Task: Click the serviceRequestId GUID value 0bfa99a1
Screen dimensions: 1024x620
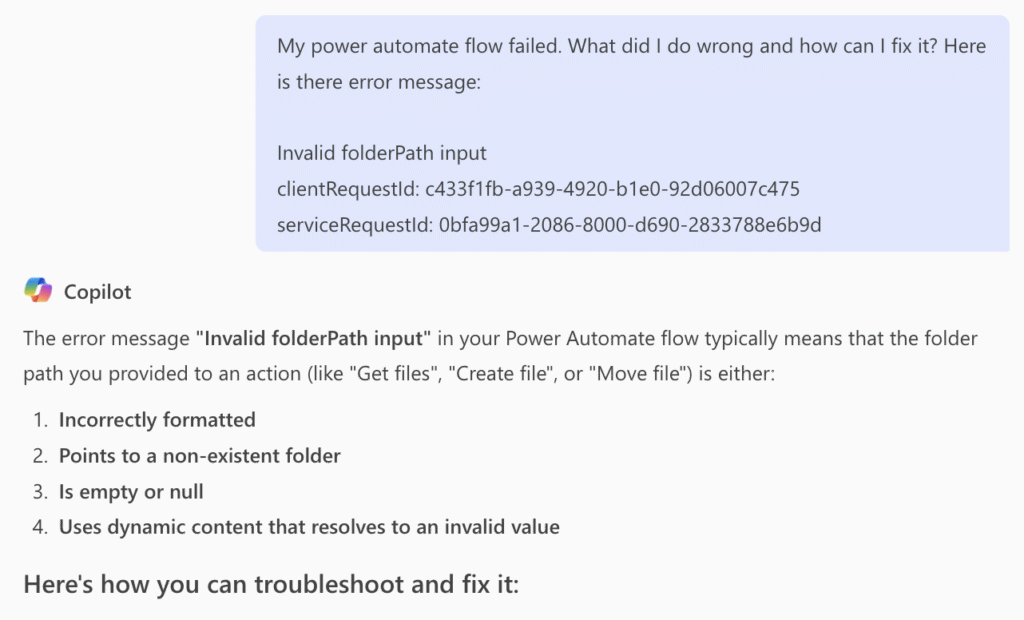Action: pyautogui.click(x=630, y=225)
